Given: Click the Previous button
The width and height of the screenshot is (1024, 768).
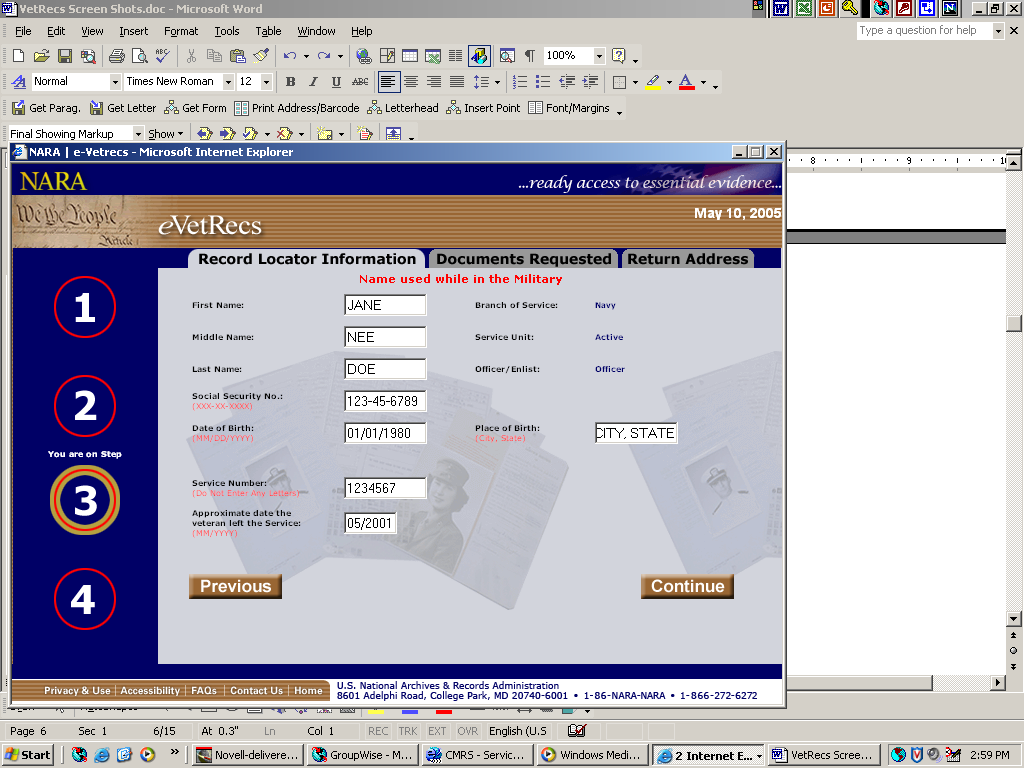Looking at the screenshot, I should [235, 587].
